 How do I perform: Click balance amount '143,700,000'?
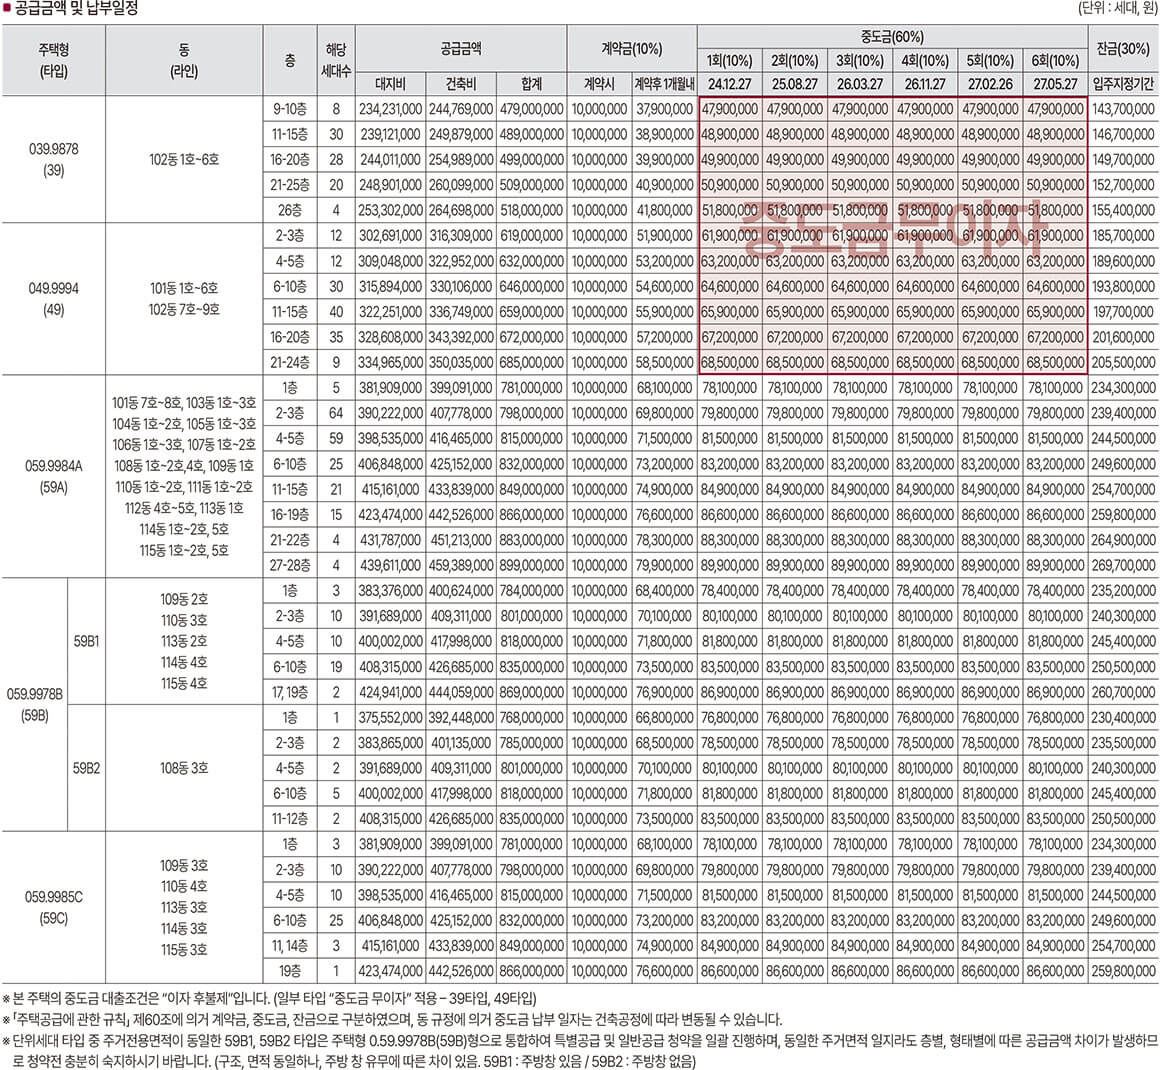point(1123,109)
